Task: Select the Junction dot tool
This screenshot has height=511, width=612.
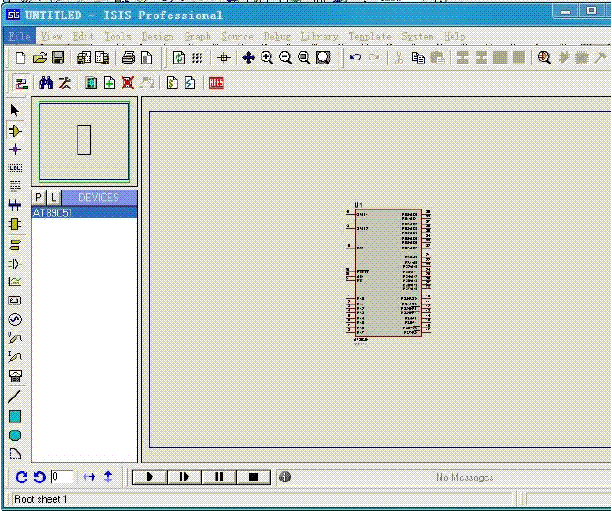Action: pyautogui.click(x=15, y=149)
